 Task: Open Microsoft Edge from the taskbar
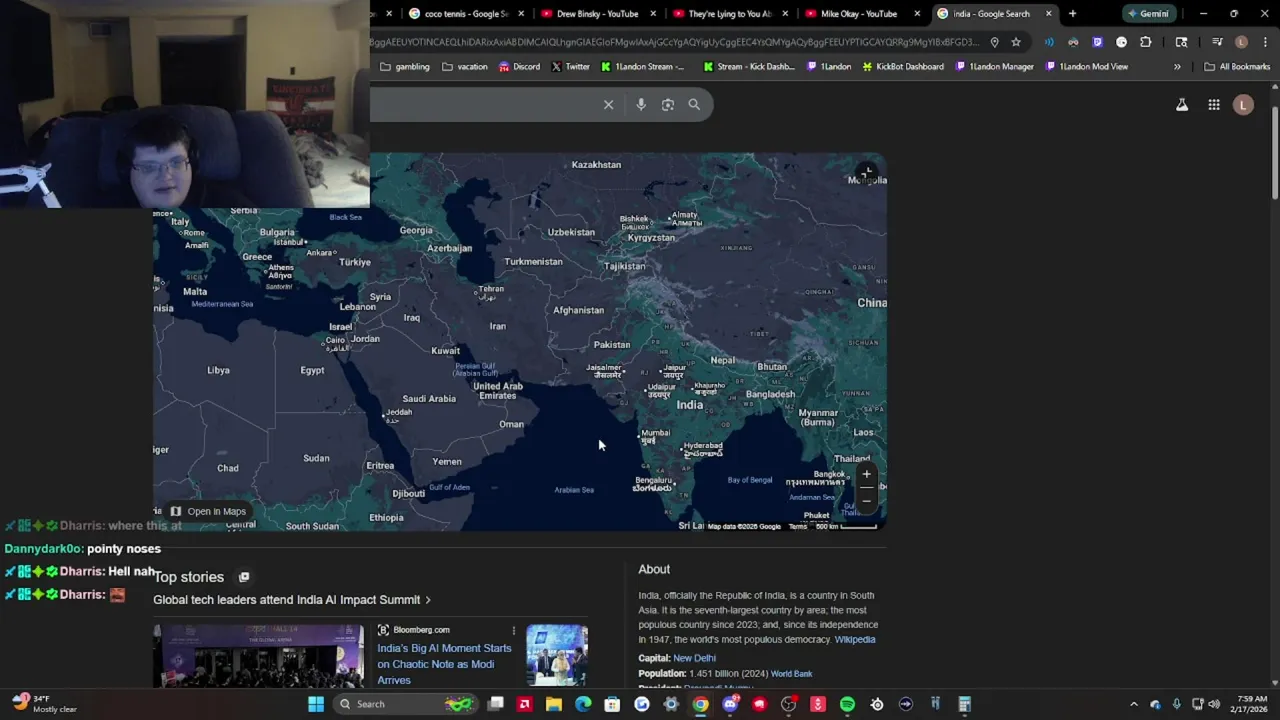point(583,704)
